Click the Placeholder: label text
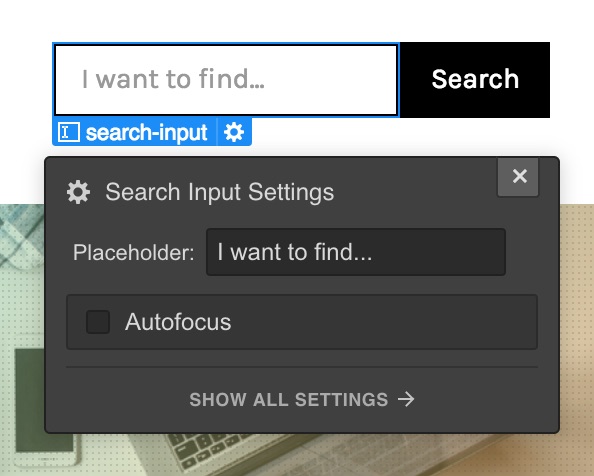This screenshot has height=476, width=594. (134, 252)
